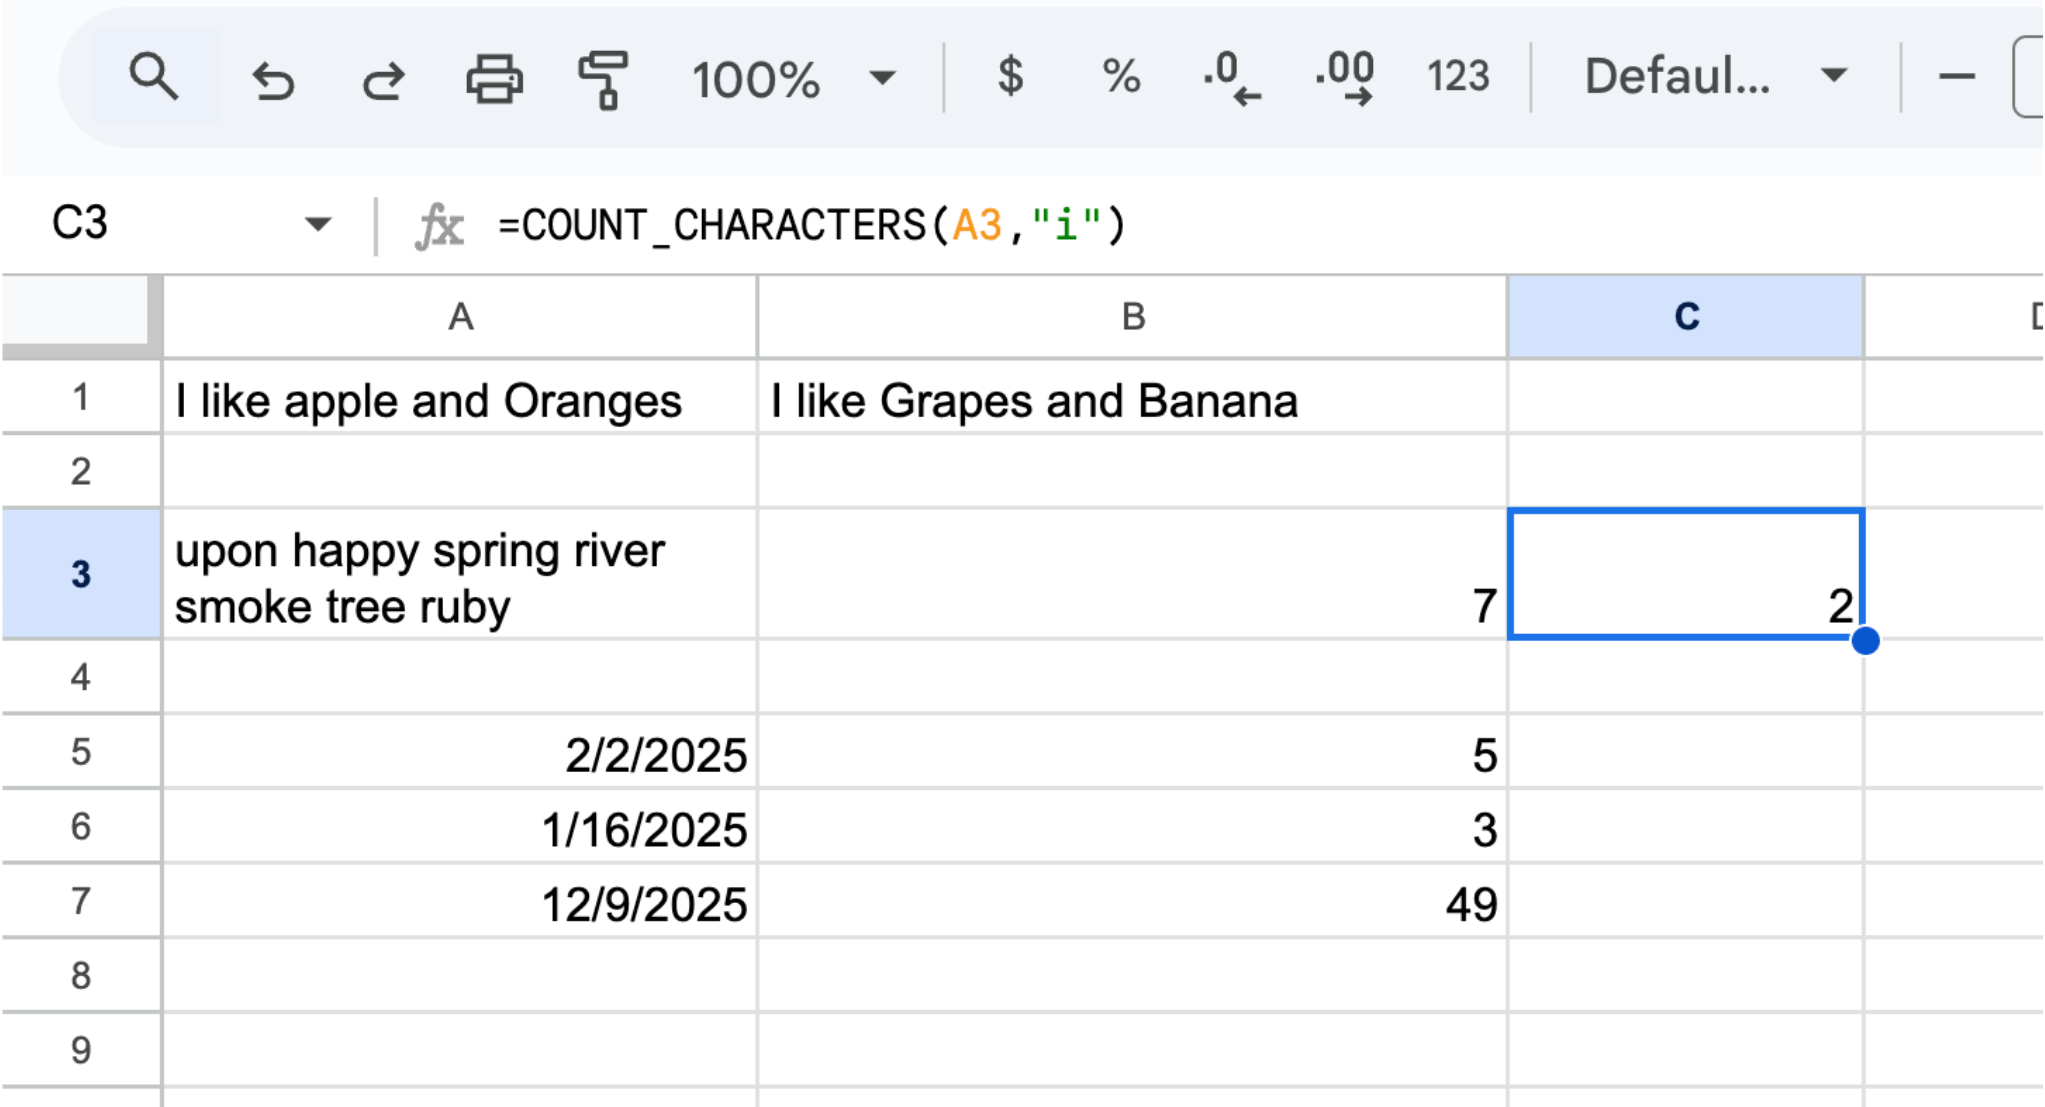Open the 123 more formats menu
The width and height of the screenshot is (2045, 1107).
point(1457,77)
